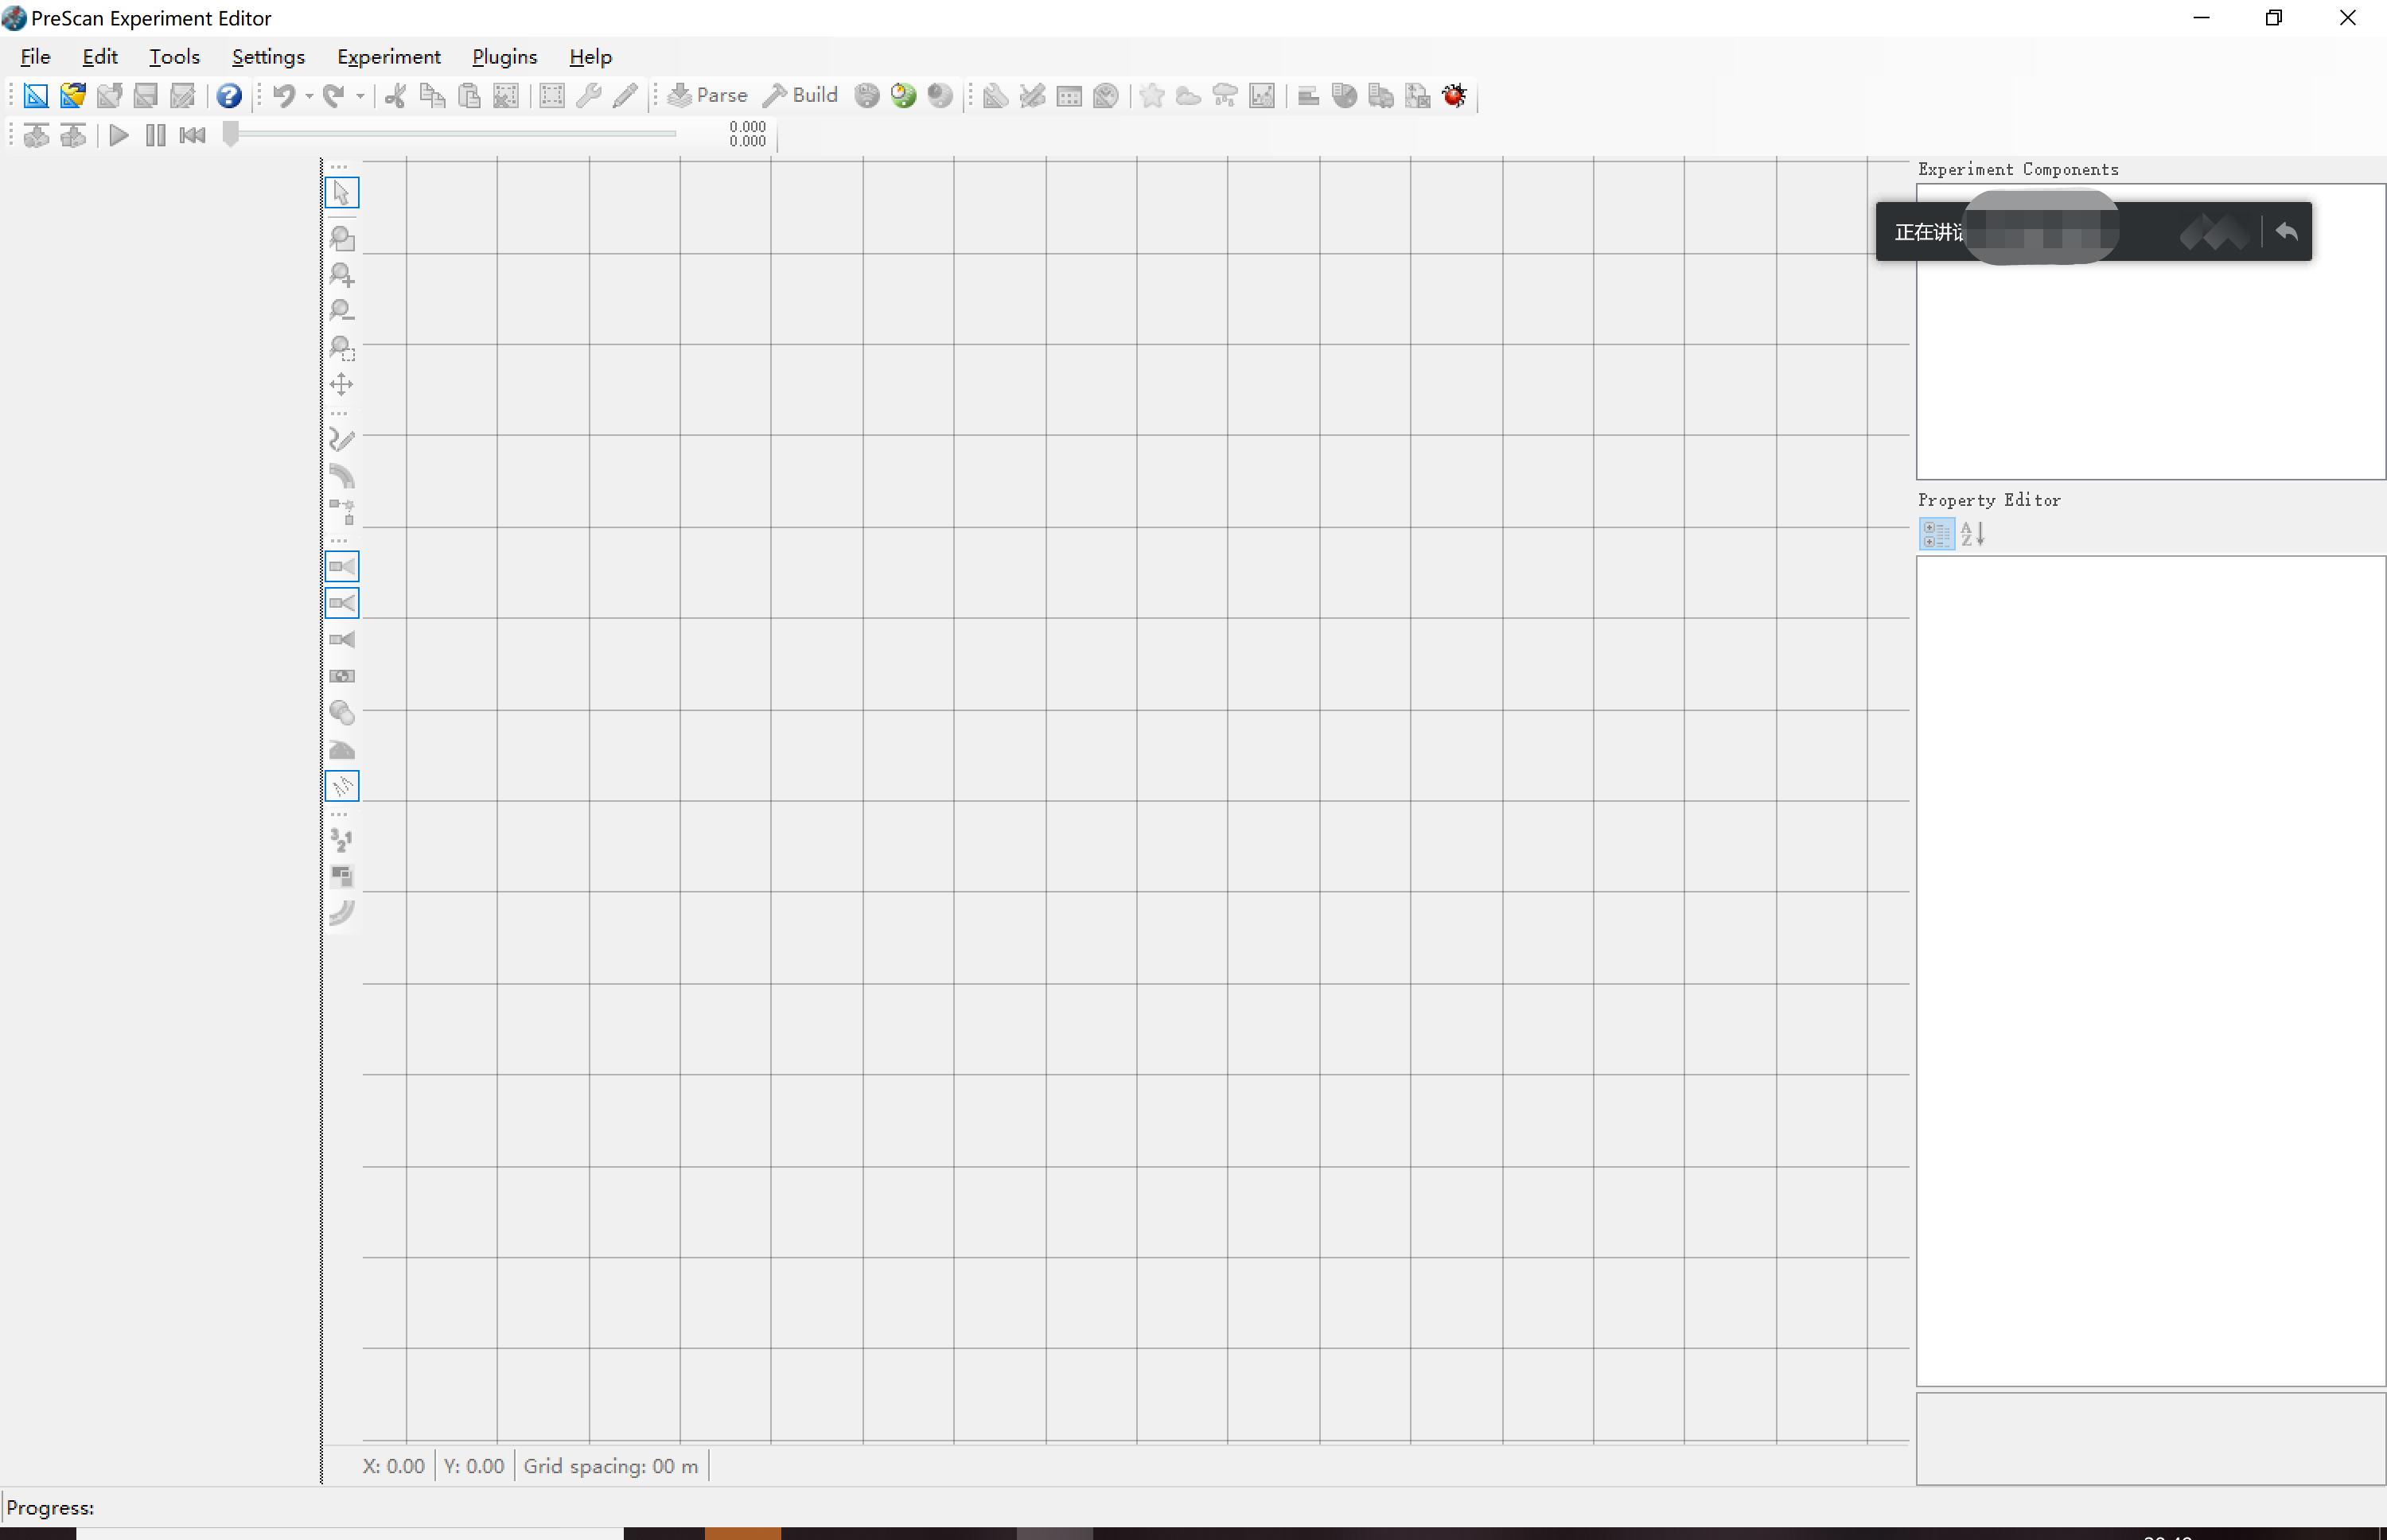
Task: Open help via the blue question mark icon
Action: click(x=229, y=95)
